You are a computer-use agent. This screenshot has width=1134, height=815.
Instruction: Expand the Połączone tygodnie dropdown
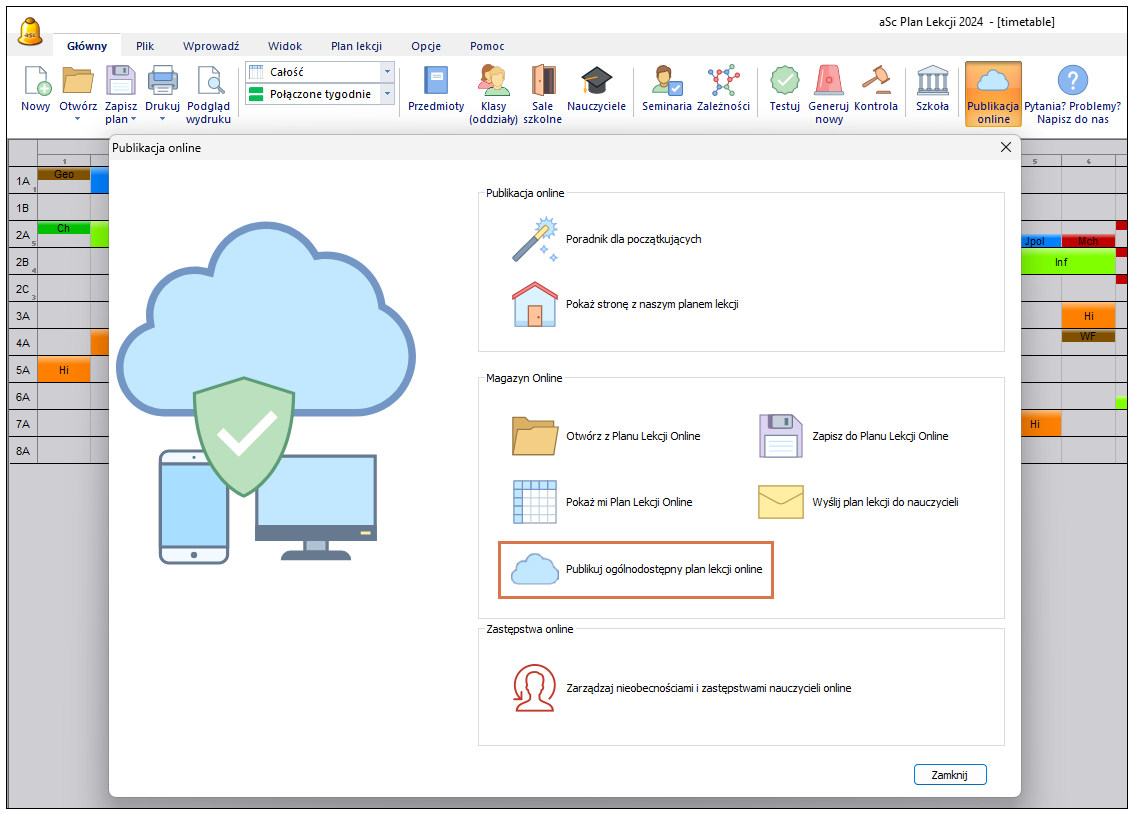pos(387,94)
